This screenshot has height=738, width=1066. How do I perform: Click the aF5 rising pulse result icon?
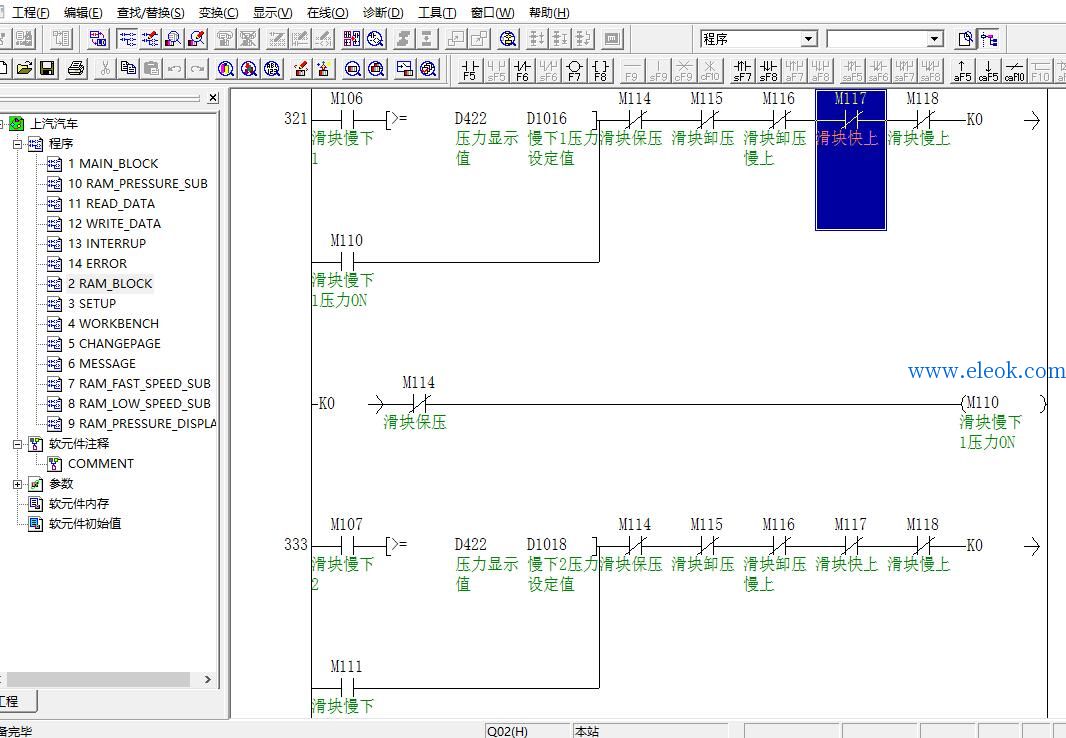tap(962, 70)
